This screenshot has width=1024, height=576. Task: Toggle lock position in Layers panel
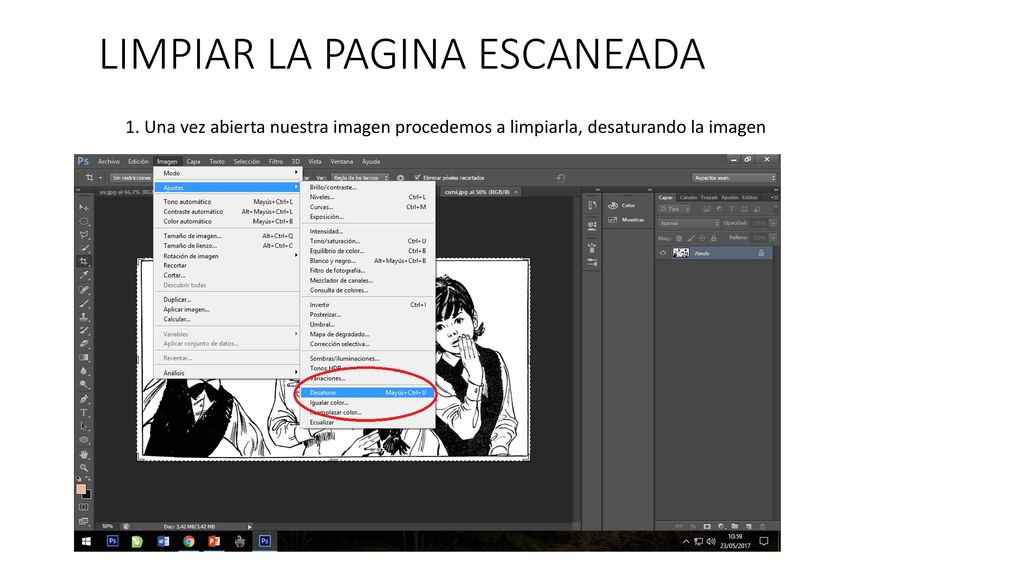[x=702, y=238]
